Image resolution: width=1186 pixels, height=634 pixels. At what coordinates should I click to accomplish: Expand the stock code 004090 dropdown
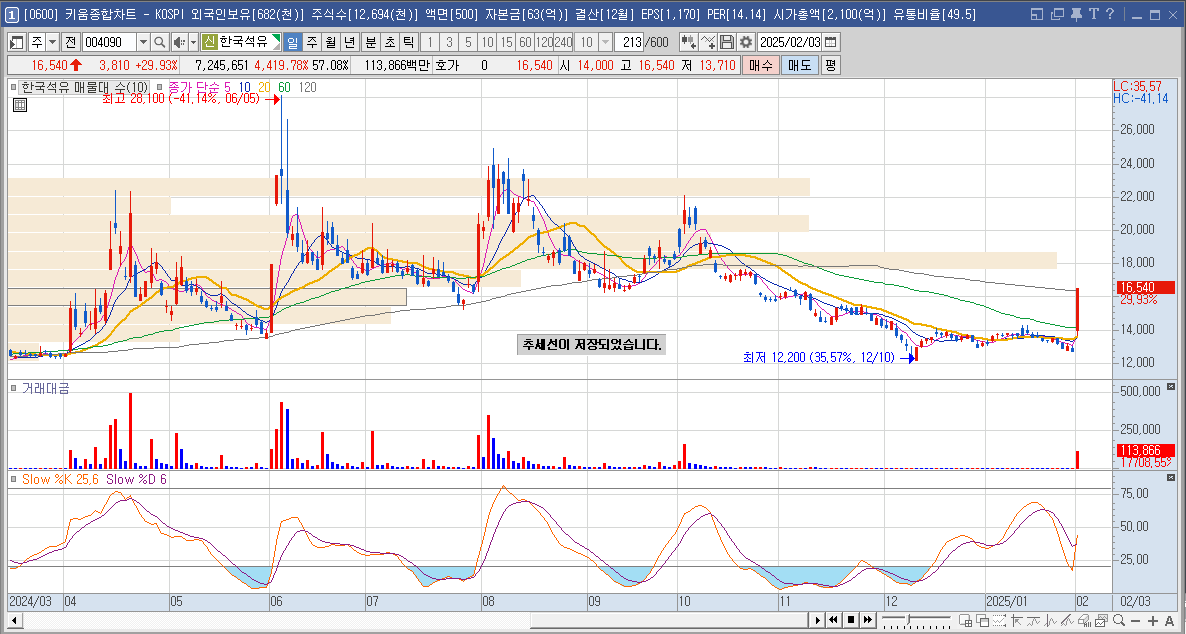tap(143, 42)
